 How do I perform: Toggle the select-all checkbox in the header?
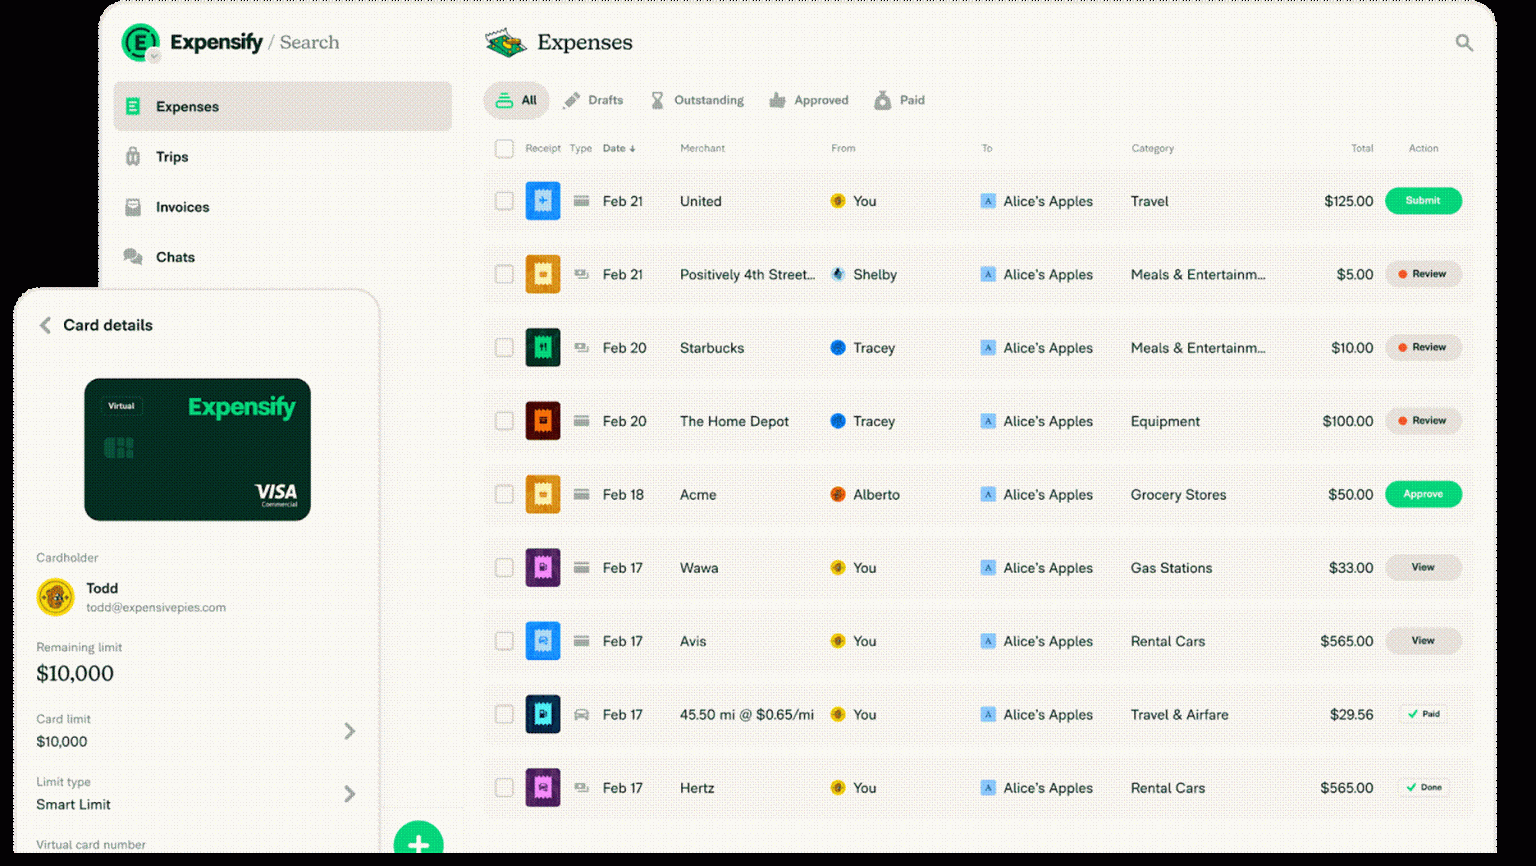coord(504,148)
